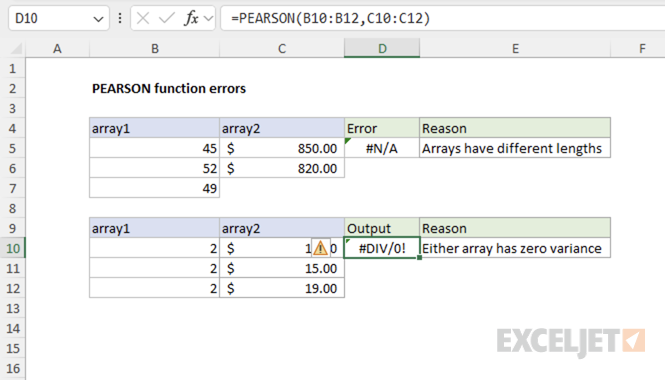Screen dimensions: 665x380
Task: Click the error warning icon in C10
Action: [x=320, y=248]
